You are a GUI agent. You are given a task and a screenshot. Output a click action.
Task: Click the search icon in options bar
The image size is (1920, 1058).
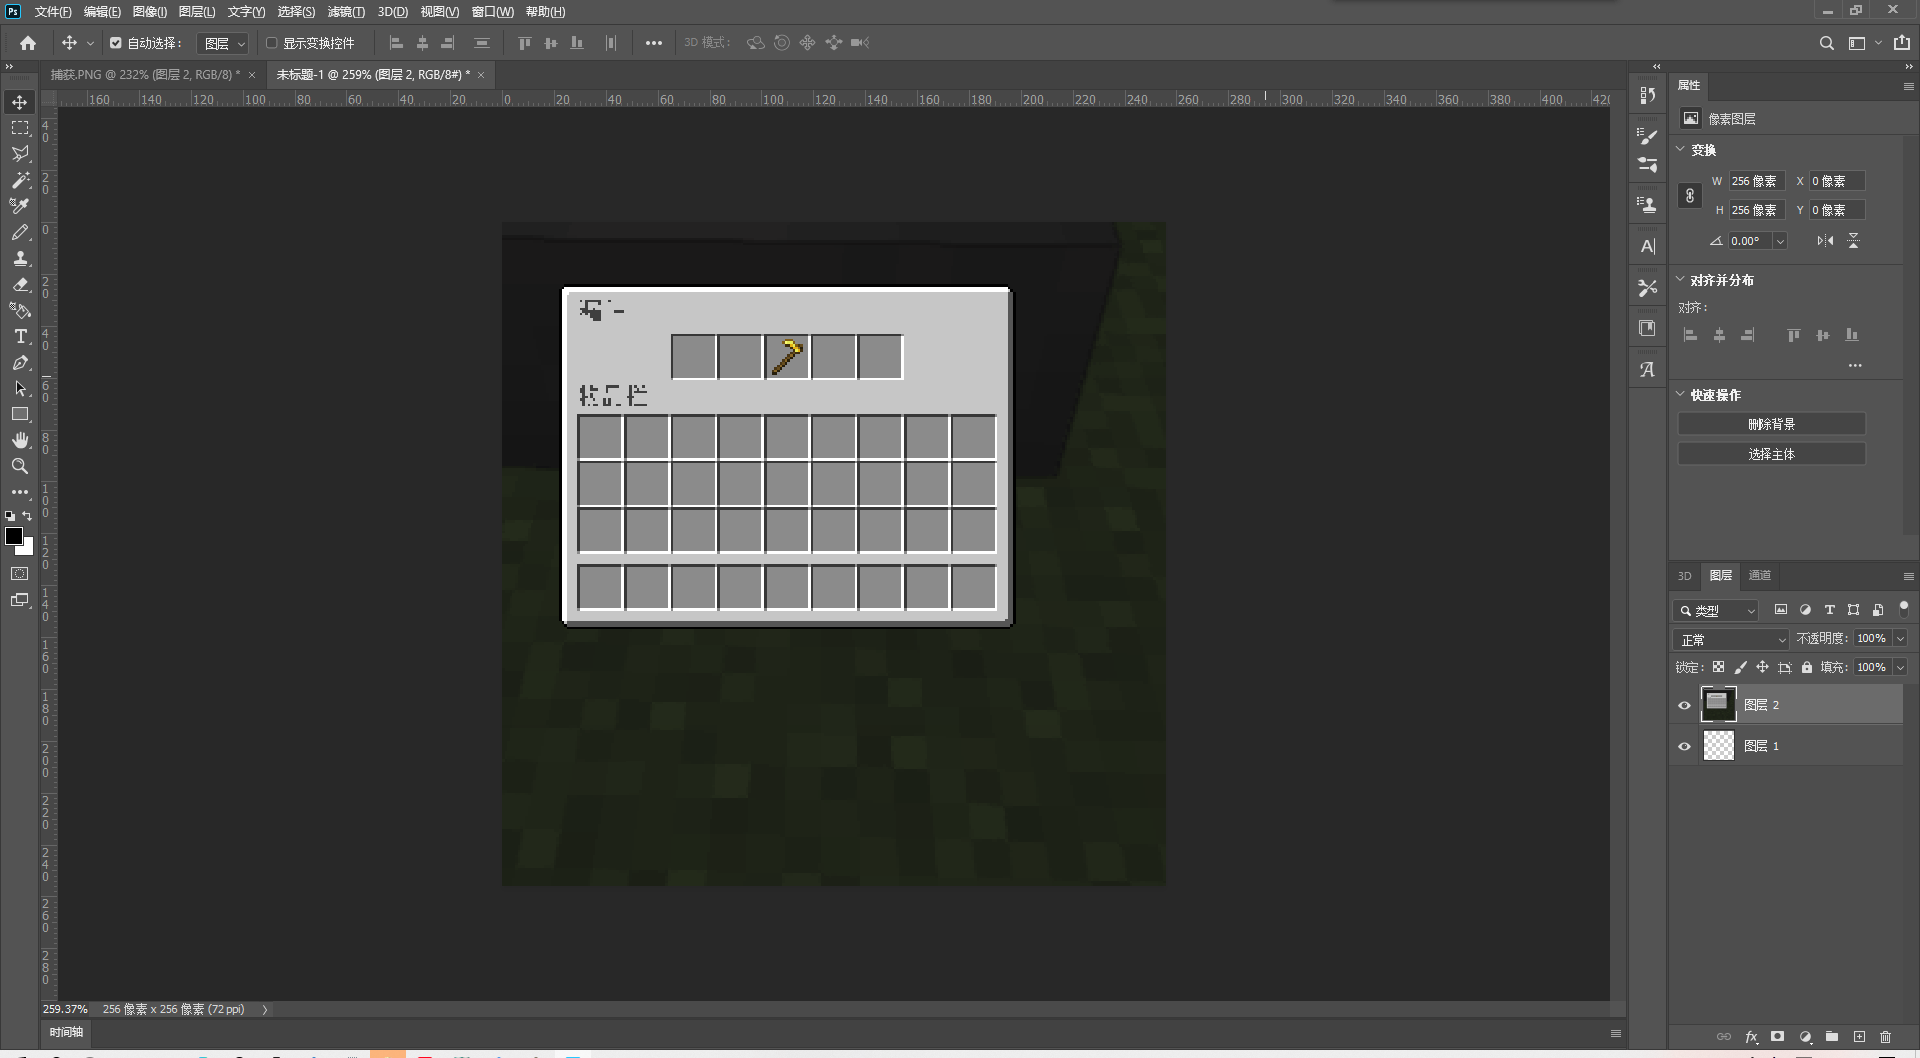[x=1826, y=43]
